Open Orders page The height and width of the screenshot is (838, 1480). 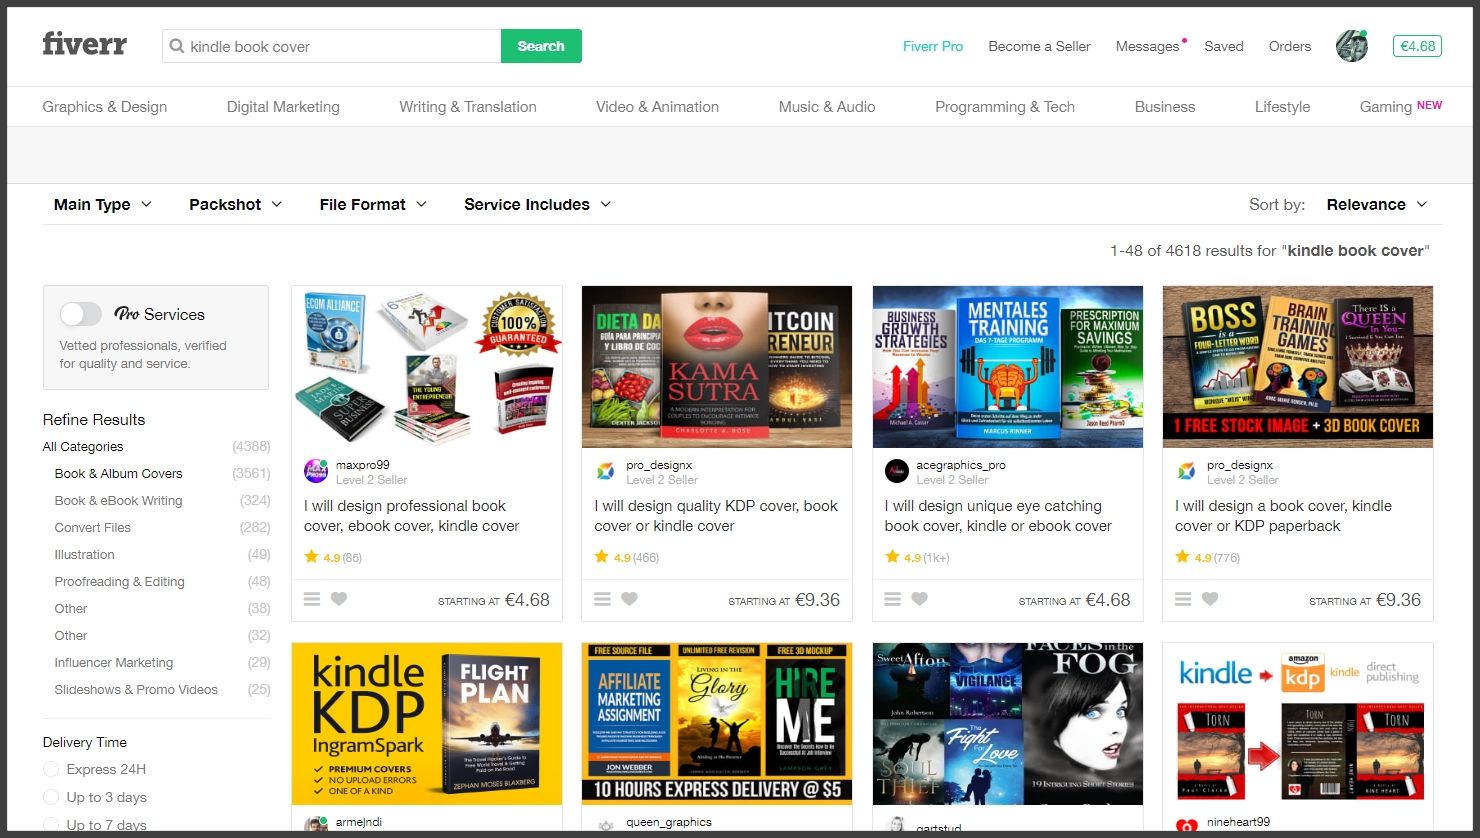tap(1290, 46)
